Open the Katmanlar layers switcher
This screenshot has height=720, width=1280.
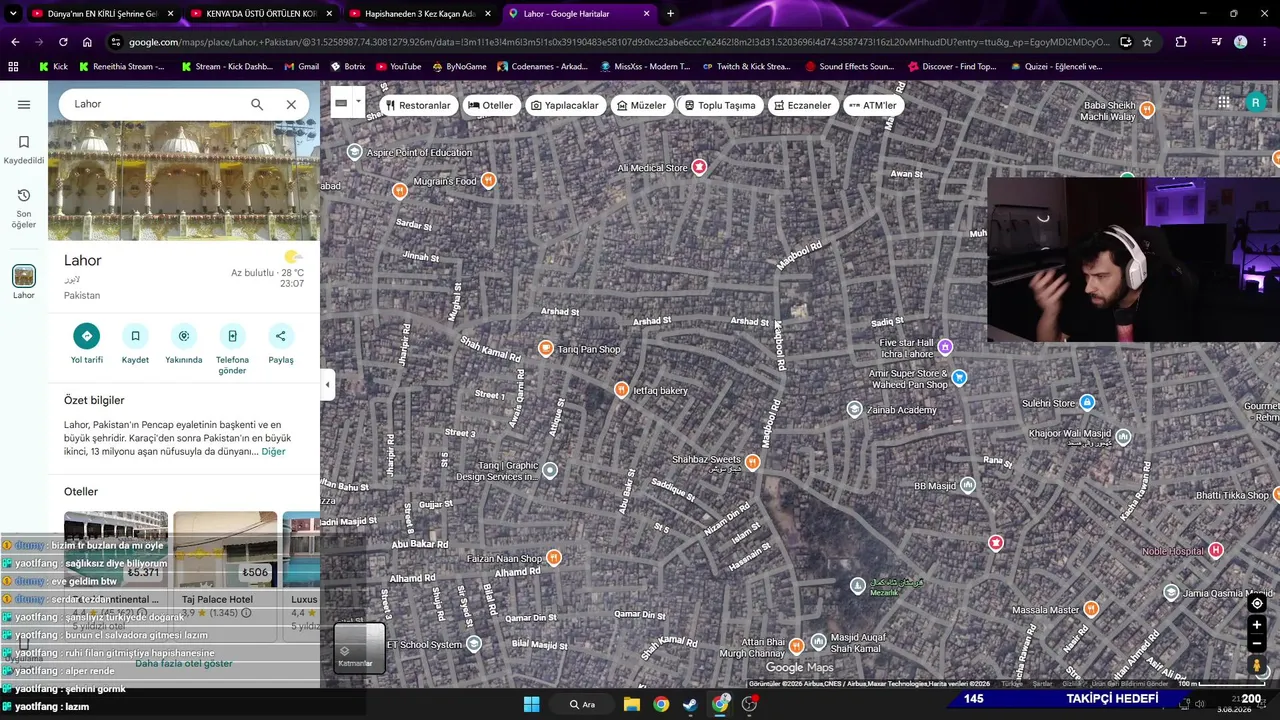coord(359,646)
